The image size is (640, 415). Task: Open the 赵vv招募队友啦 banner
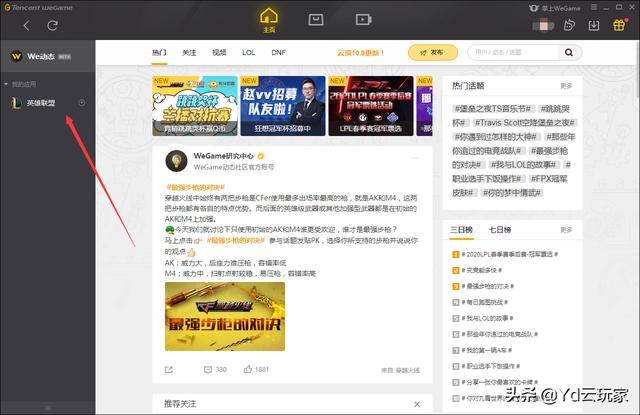tap(283, 106)
